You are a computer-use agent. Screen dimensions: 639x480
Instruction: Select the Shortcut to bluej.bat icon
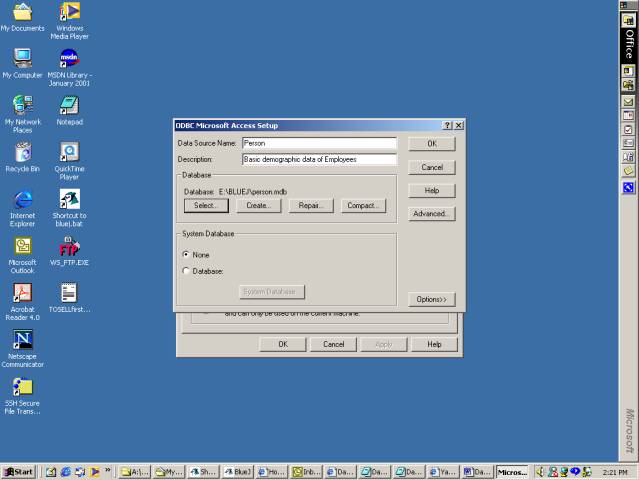click(x=69, y=208)
